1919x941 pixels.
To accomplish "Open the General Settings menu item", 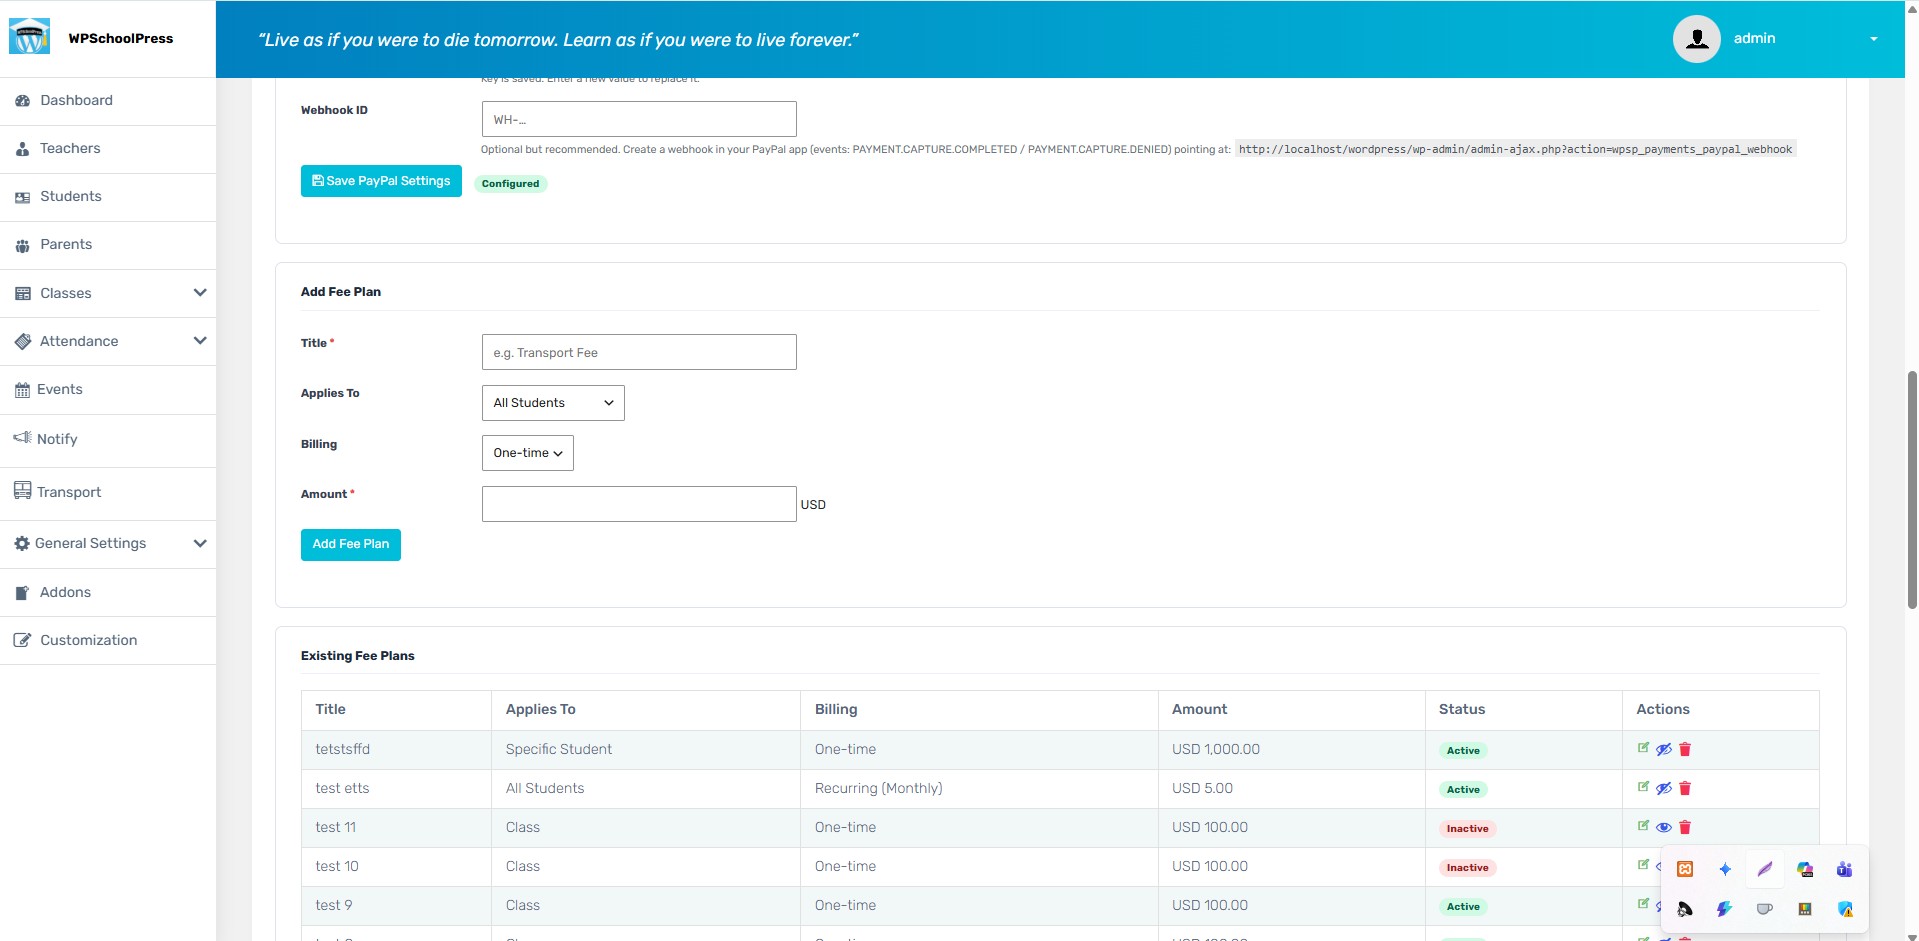I will click(x=108, y=544).
